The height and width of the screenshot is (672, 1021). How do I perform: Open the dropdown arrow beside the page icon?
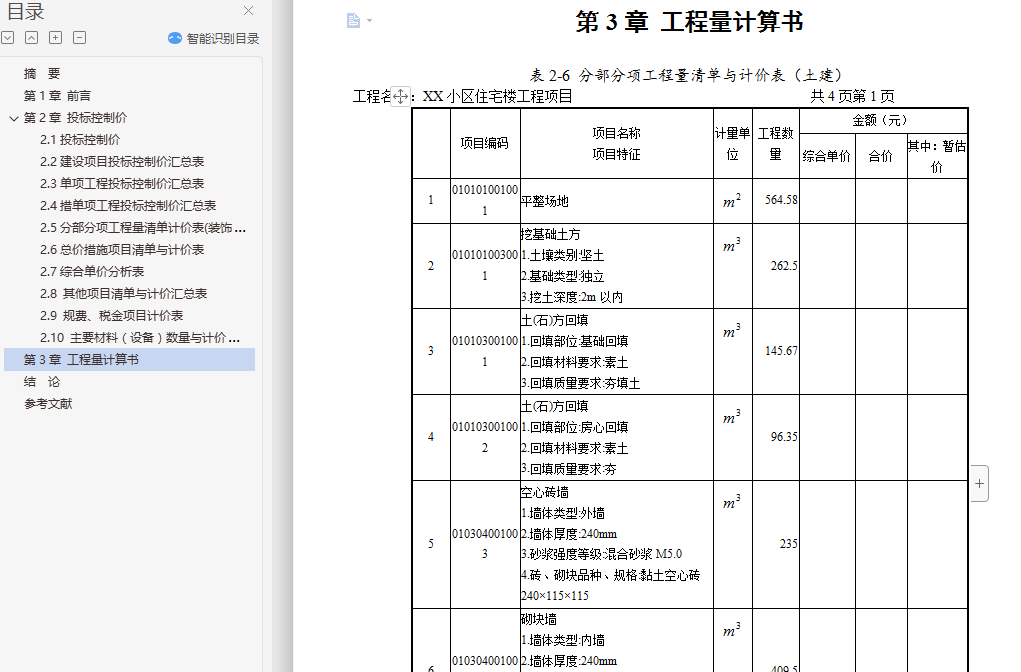point(369,21)
